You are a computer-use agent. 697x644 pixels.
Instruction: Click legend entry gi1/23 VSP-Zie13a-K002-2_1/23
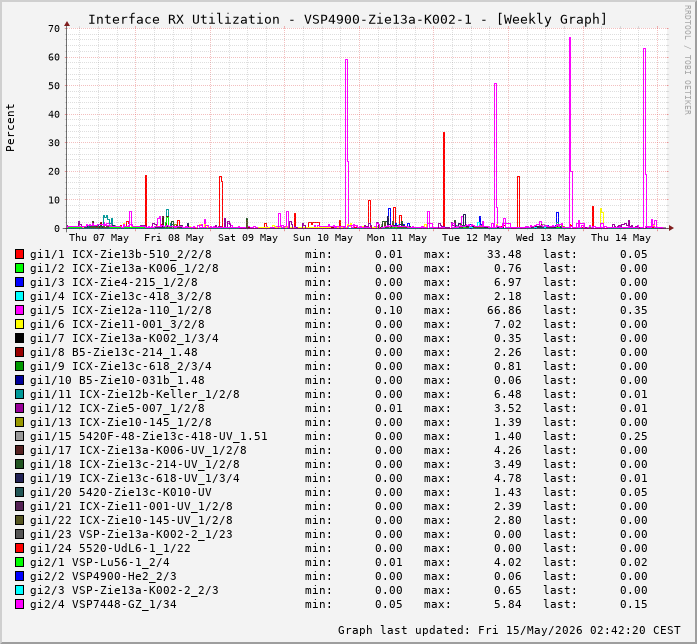(x=131, y=534)
